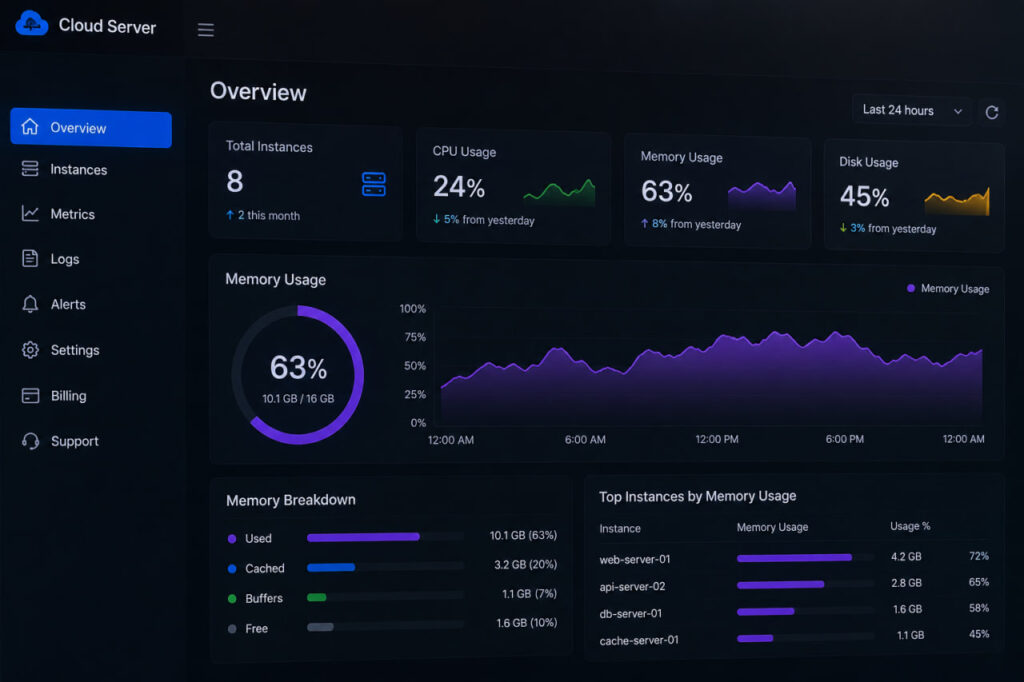Viewport: 1024px width, 682px height.
Task: Click the 63% memory donut gauge
Action: (x=298, y=375)
